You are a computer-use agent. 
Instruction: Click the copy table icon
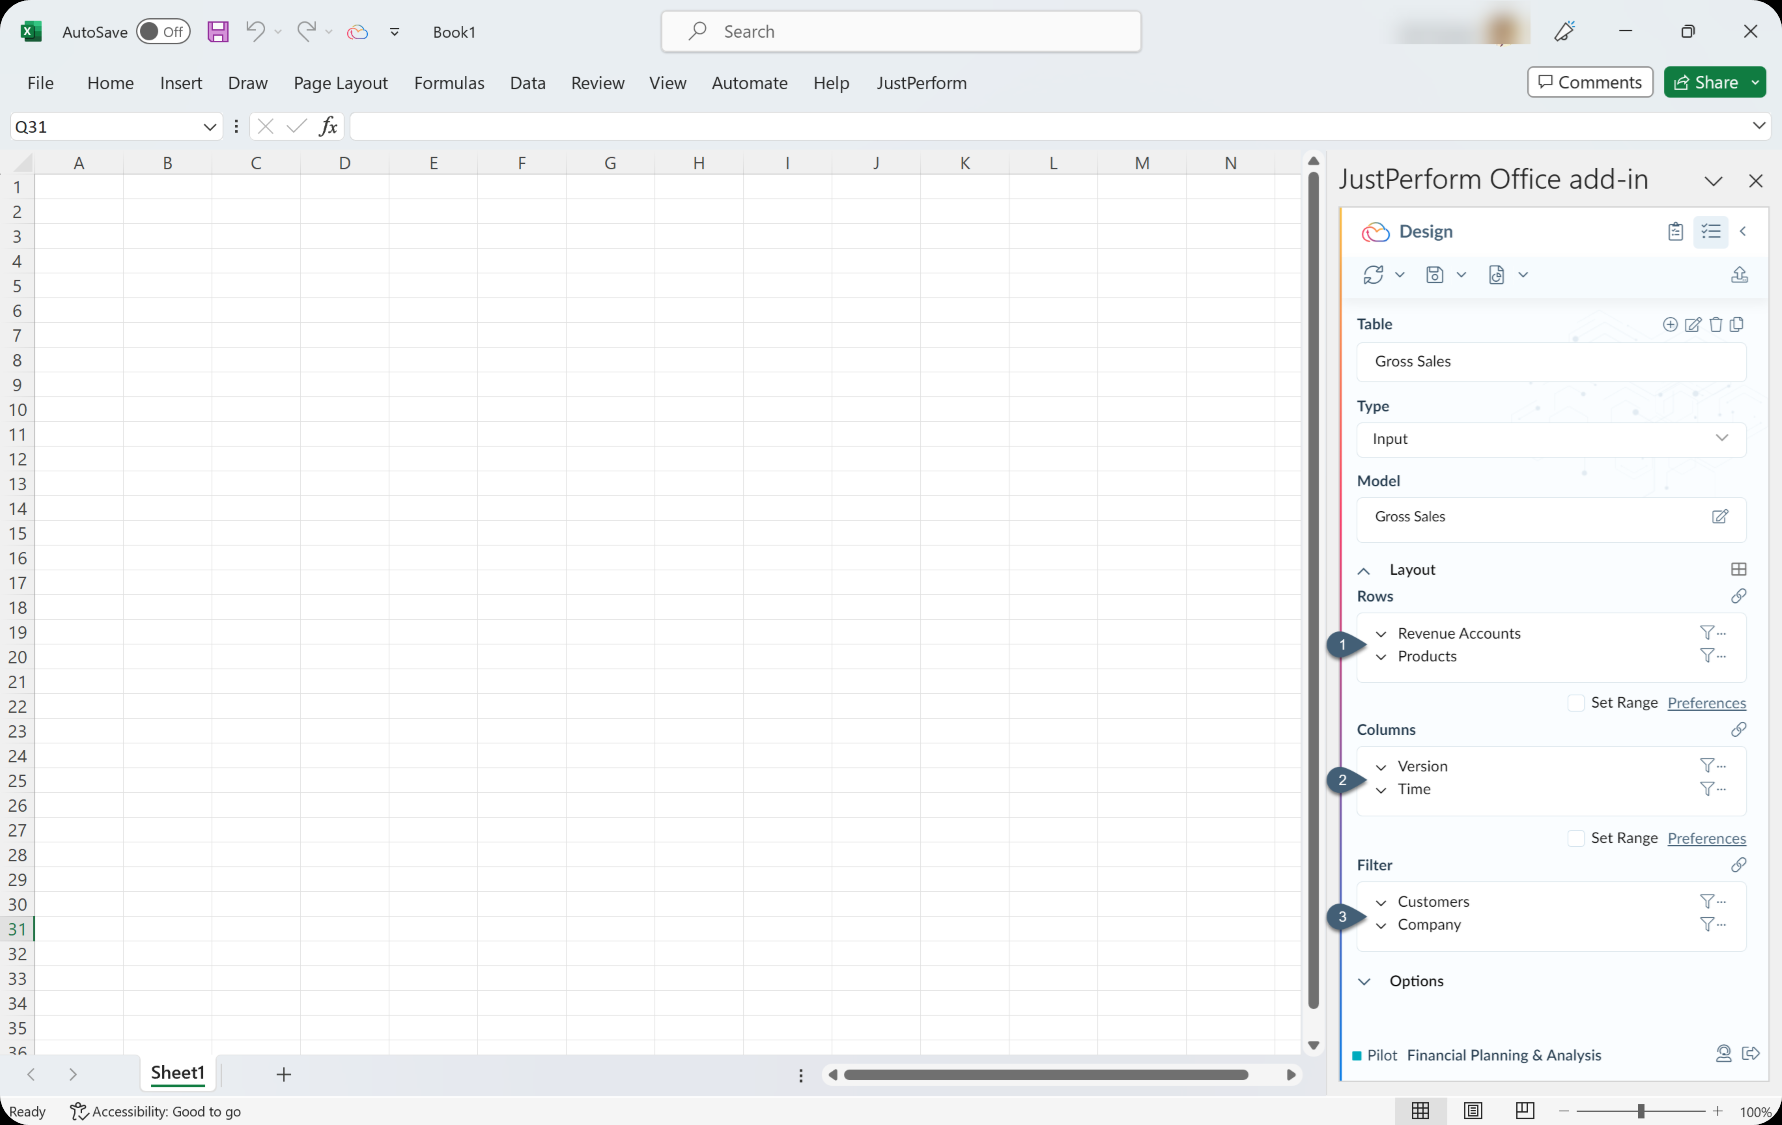(1737, 324)
